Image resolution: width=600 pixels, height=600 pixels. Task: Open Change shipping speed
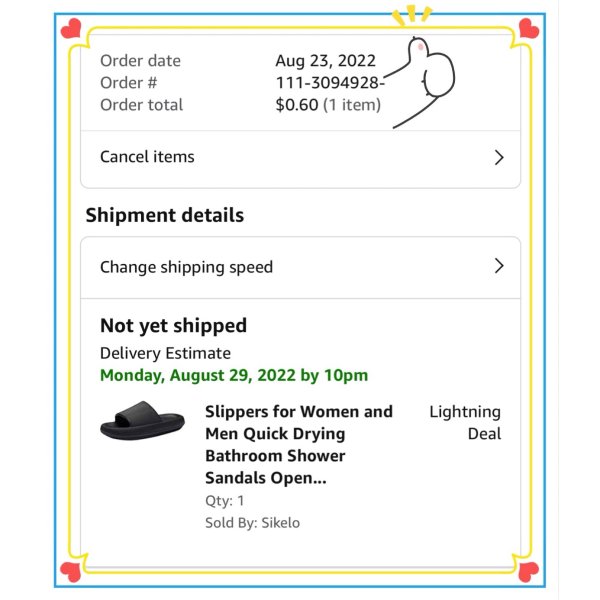(300, 267)
